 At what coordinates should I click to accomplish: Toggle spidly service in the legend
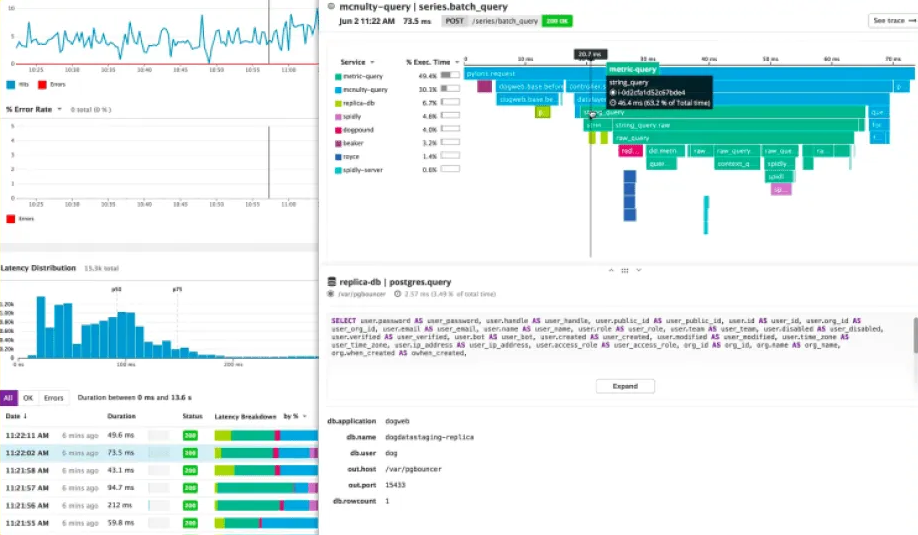(x=348, y=116)
